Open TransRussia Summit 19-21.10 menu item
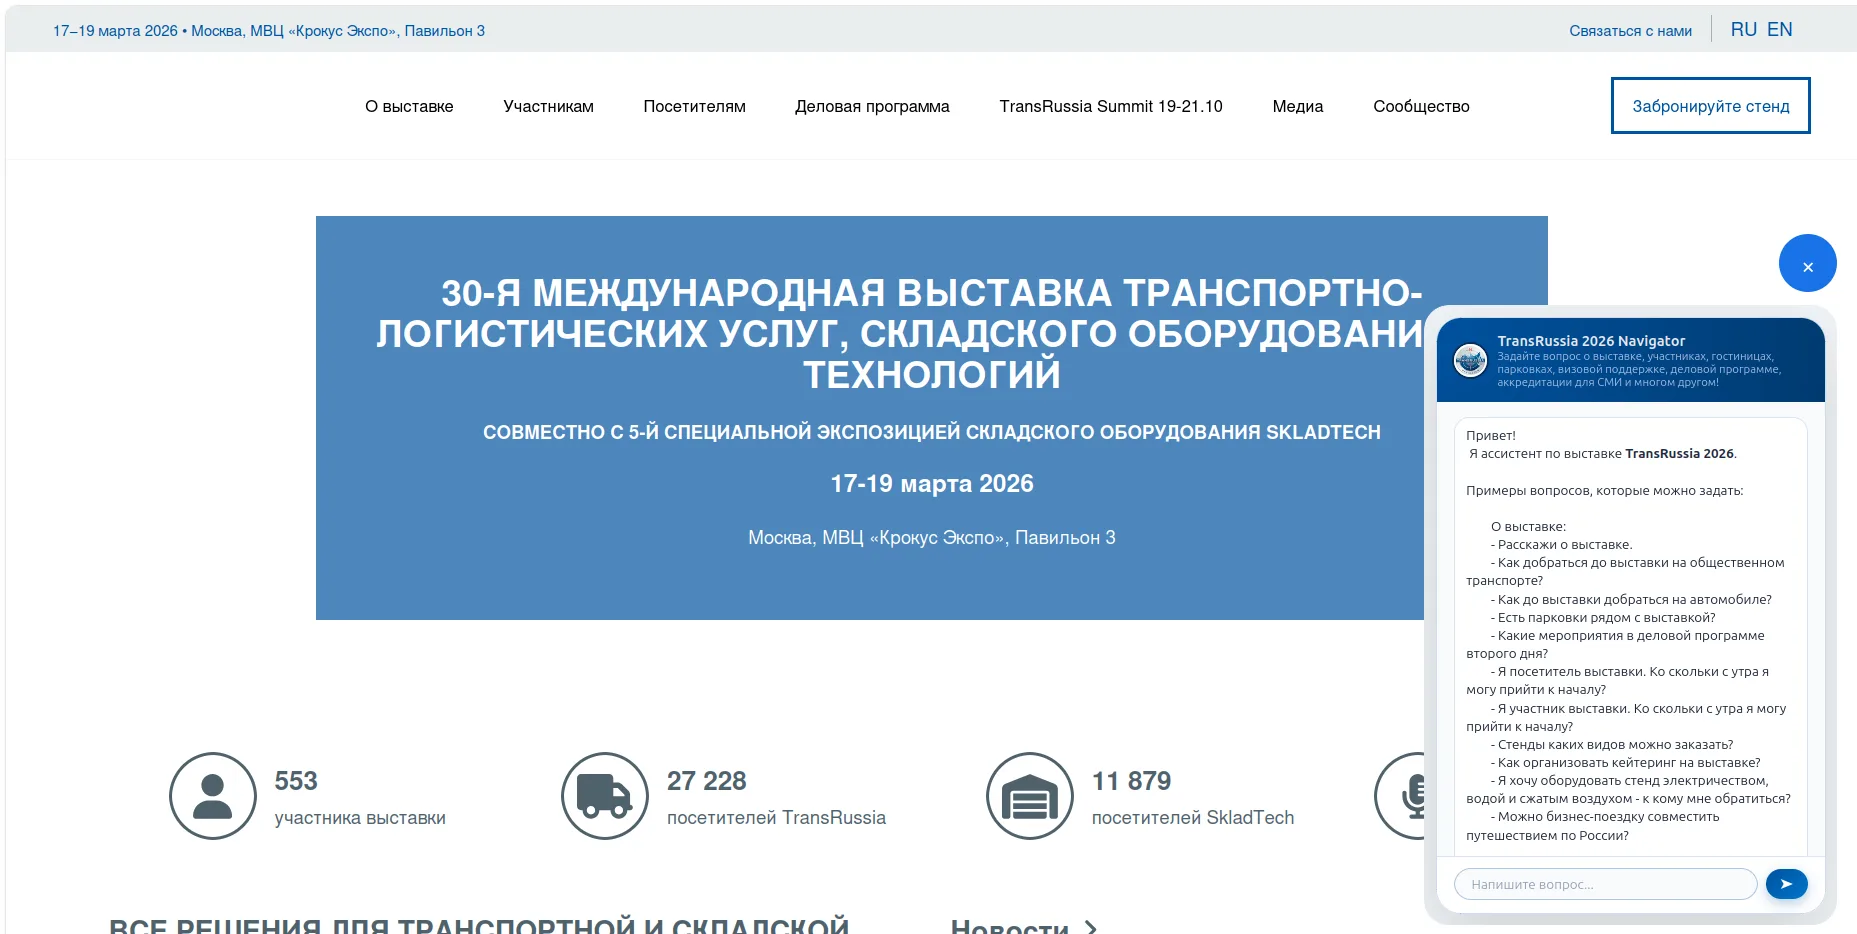The height and width of the screenshot is (934, 1857). point(1111,106)
